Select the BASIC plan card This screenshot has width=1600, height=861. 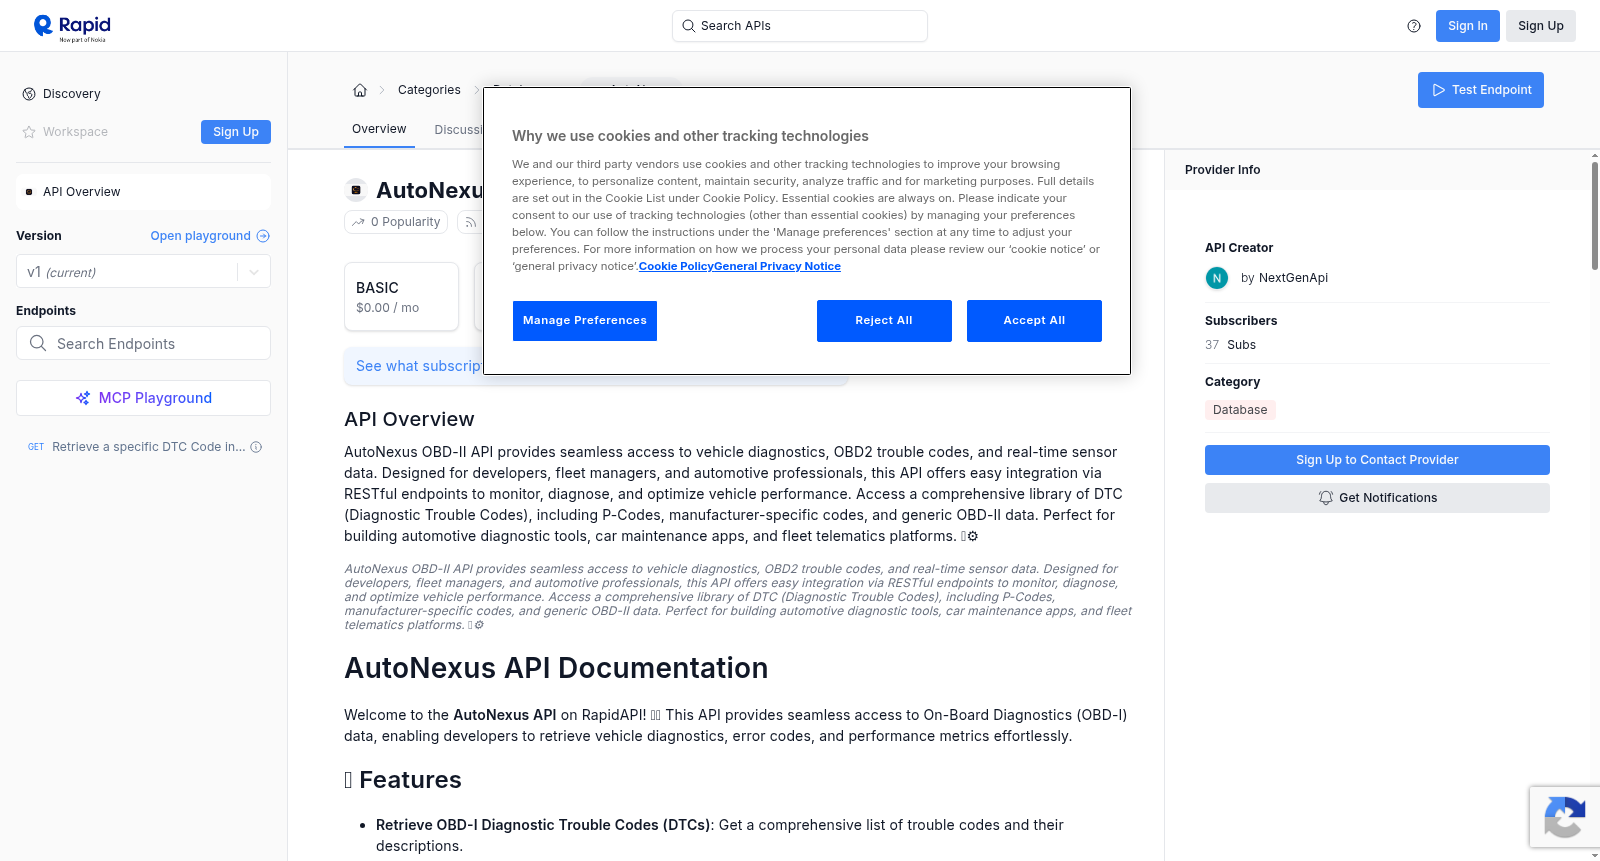401,296
